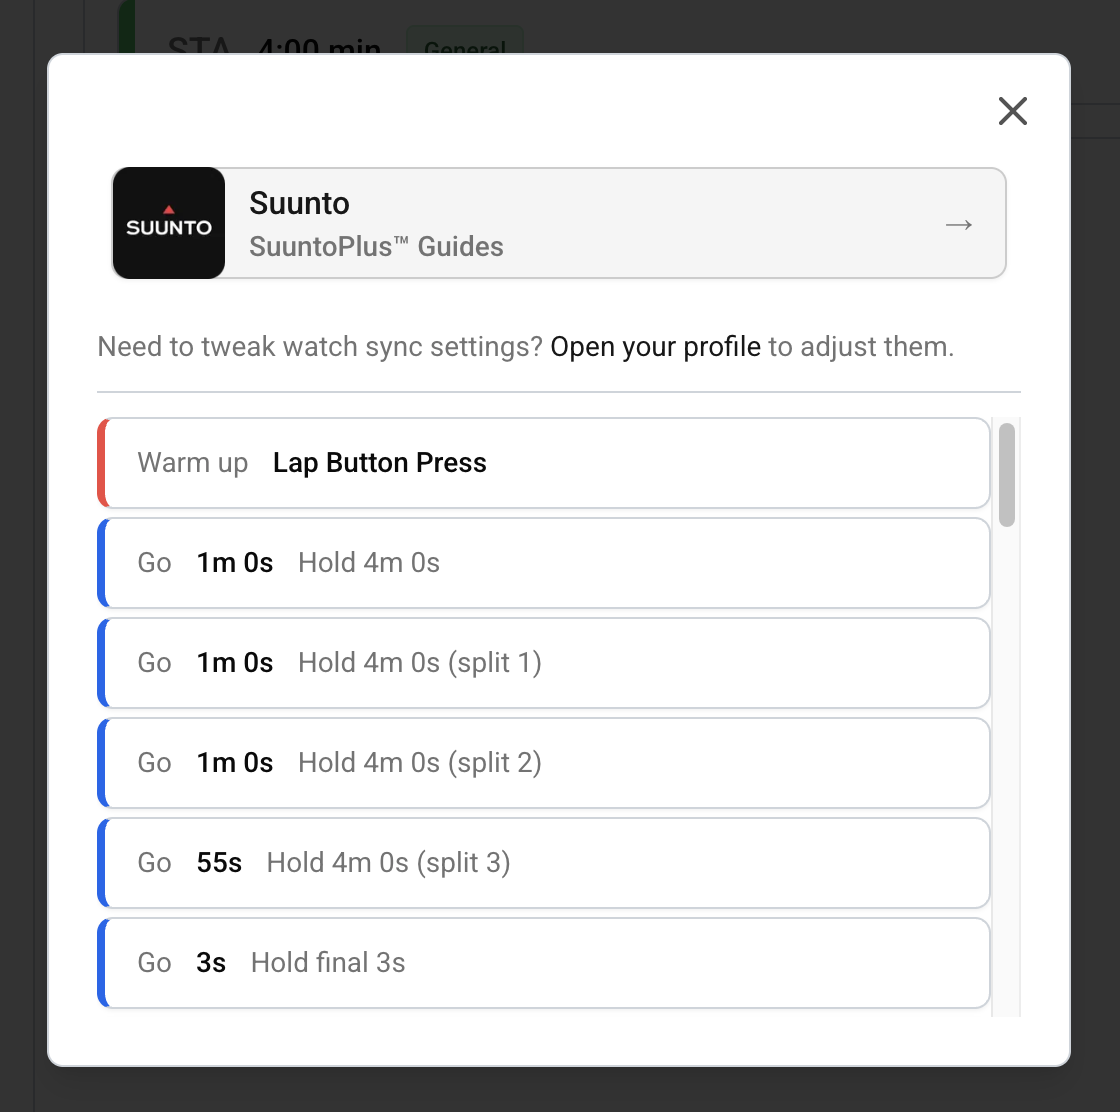This screenshot has width=1120, height=1112.
Task: Click the red marker on the Warm up step
Action: click(102, 463)
